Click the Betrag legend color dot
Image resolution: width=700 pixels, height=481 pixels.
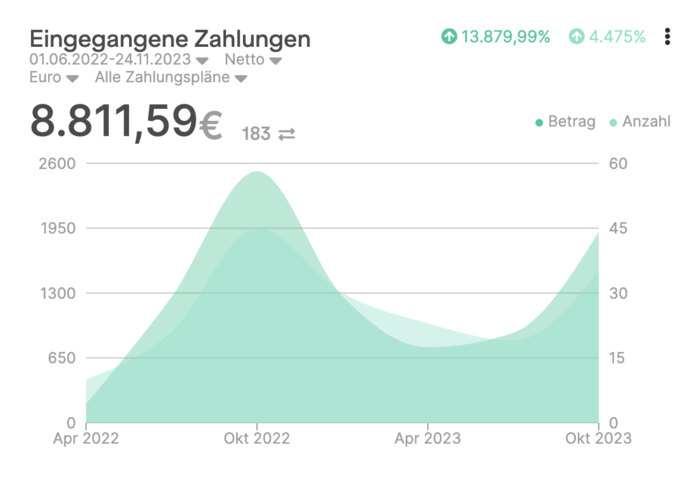[x=540, y=122]
